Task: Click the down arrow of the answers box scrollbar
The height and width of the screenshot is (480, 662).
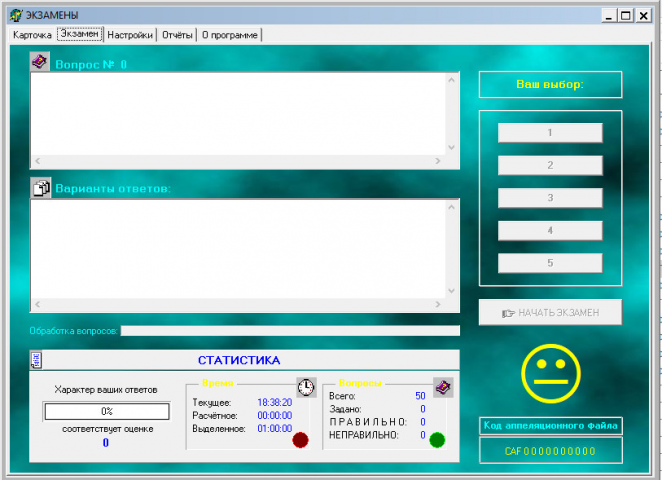Action: (x=451, y=291)
